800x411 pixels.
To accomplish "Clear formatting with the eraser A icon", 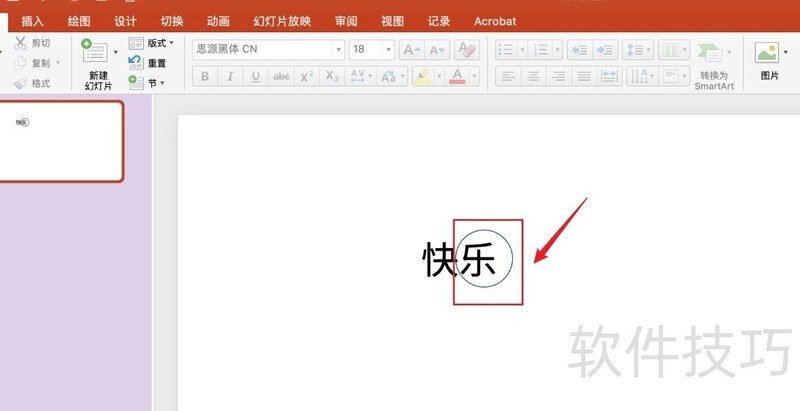I will pyautogui.click(x=466, y=50).
